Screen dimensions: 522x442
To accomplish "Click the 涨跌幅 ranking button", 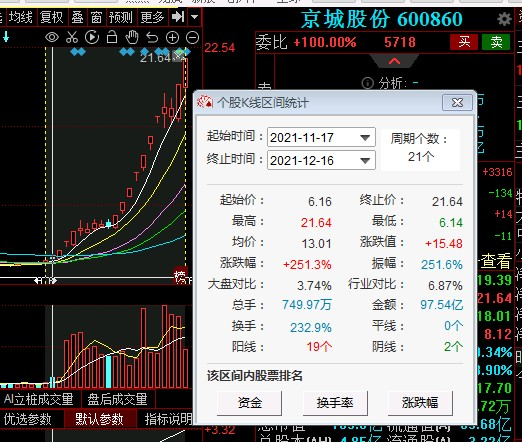I will point(420,403).
